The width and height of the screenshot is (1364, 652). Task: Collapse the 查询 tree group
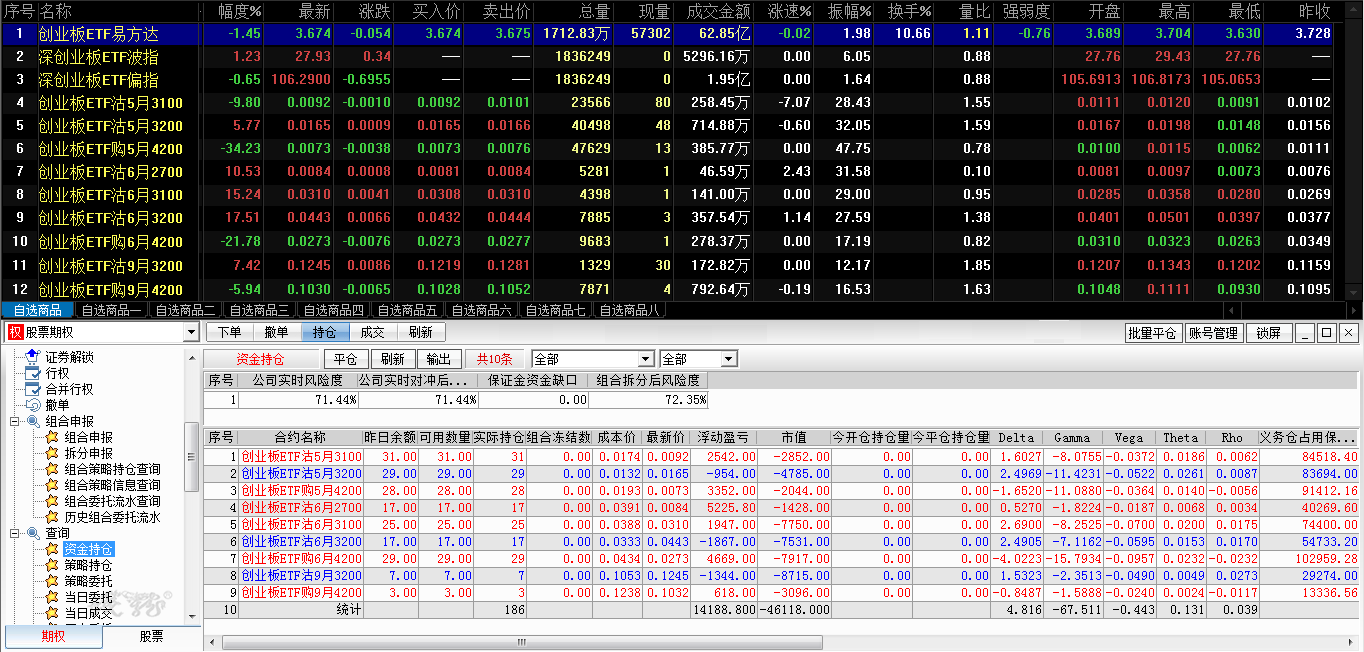click(x=15, y=533)
